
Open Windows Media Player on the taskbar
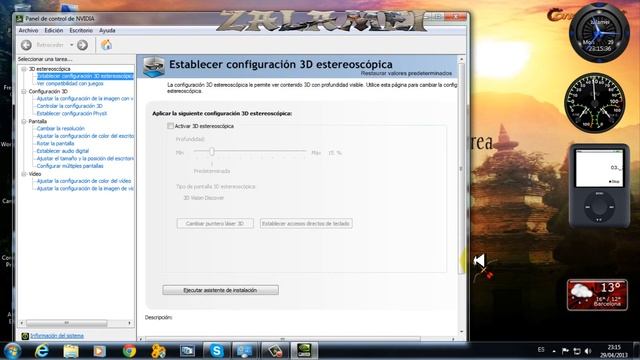click(99, 351)
